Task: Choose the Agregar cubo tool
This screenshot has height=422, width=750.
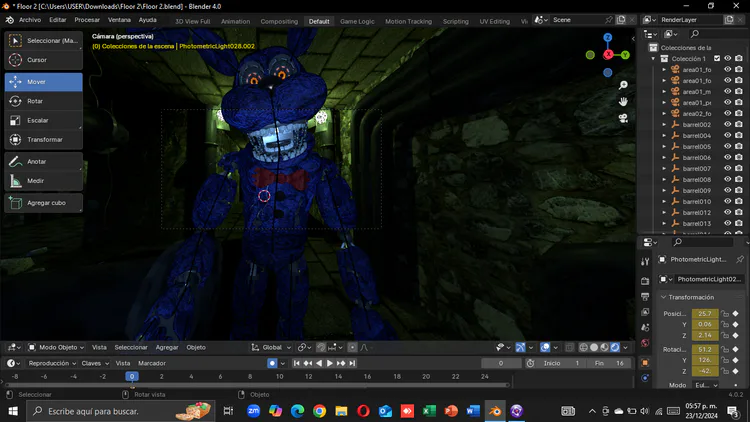Action: (x=44, y=202)
